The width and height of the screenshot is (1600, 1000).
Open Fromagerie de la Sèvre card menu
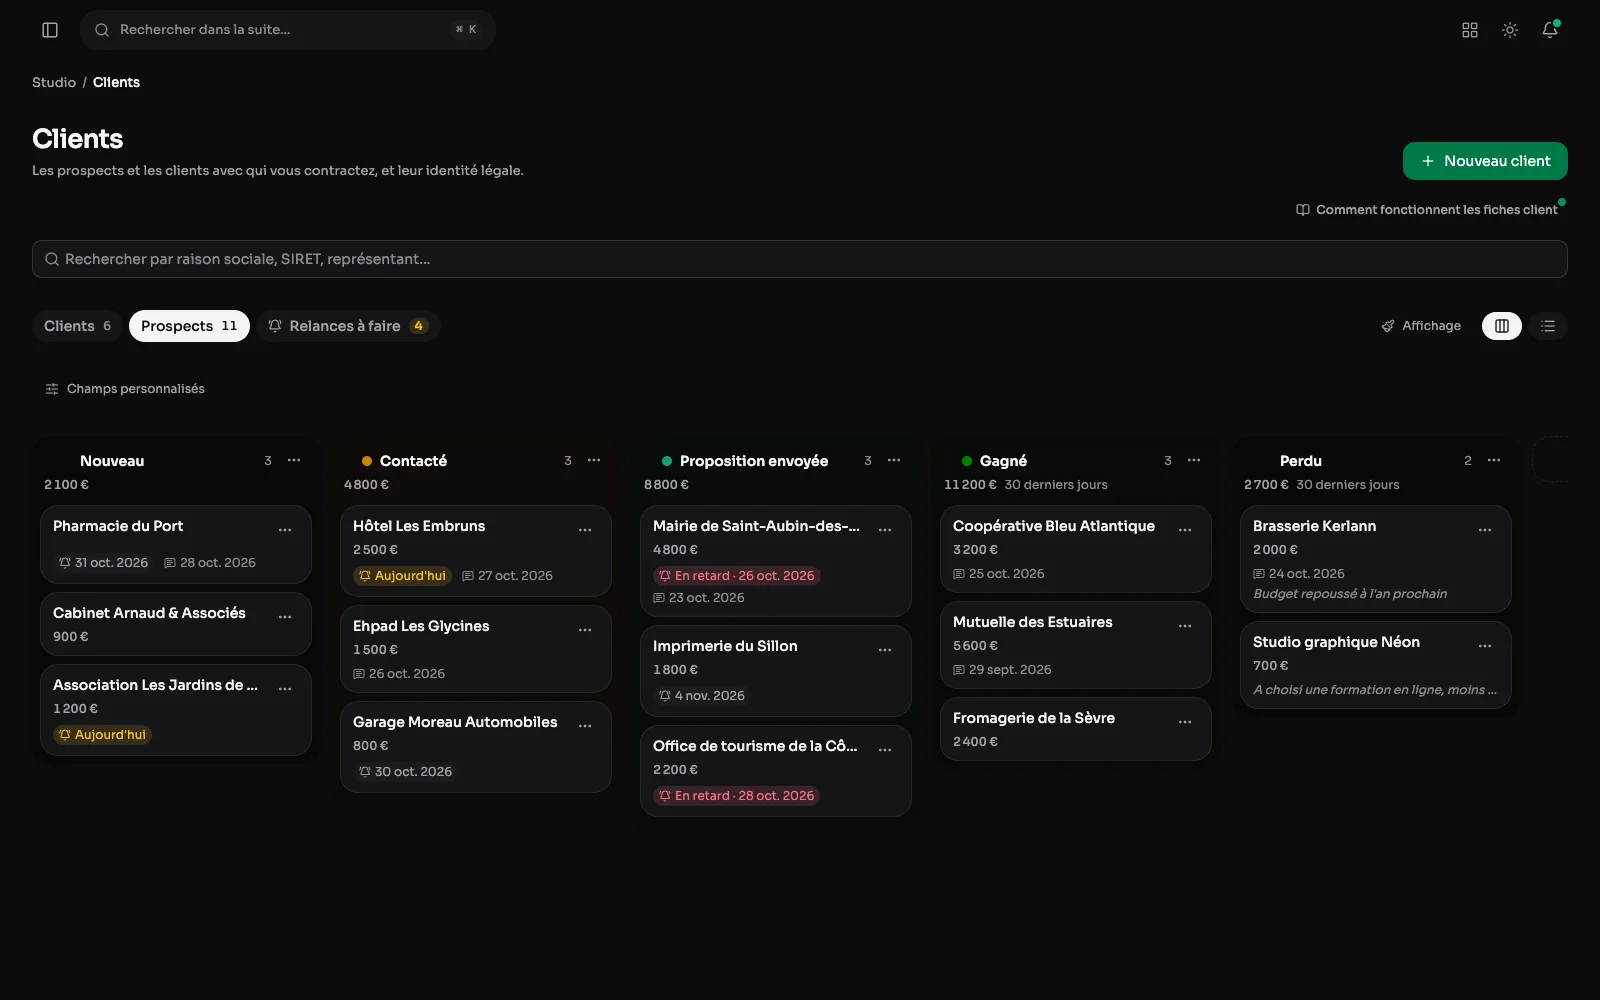pyautogui.click(x=1185, y=722)
